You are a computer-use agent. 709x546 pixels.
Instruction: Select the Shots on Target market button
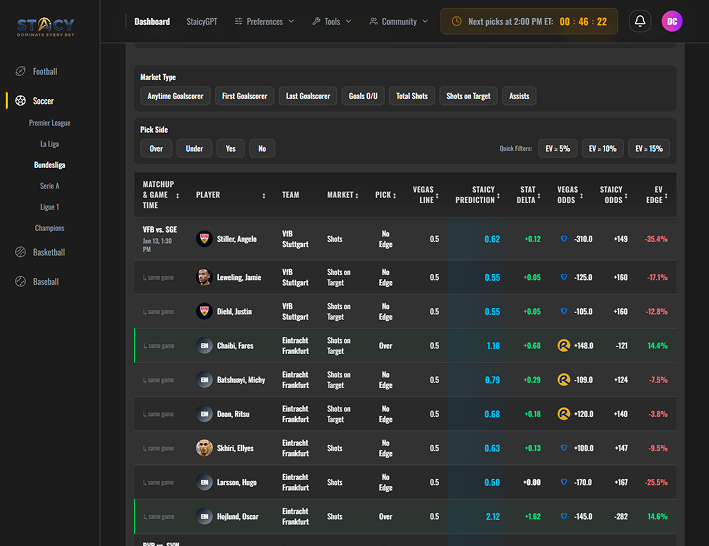(x=468, y=96)
